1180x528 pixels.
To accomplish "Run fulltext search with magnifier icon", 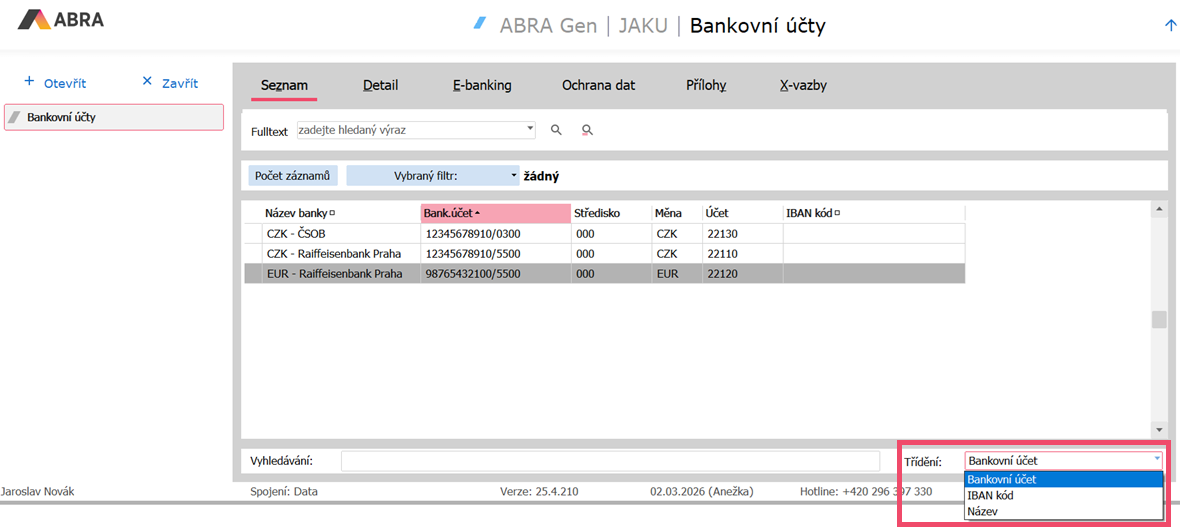I will (x=556, y=130).
